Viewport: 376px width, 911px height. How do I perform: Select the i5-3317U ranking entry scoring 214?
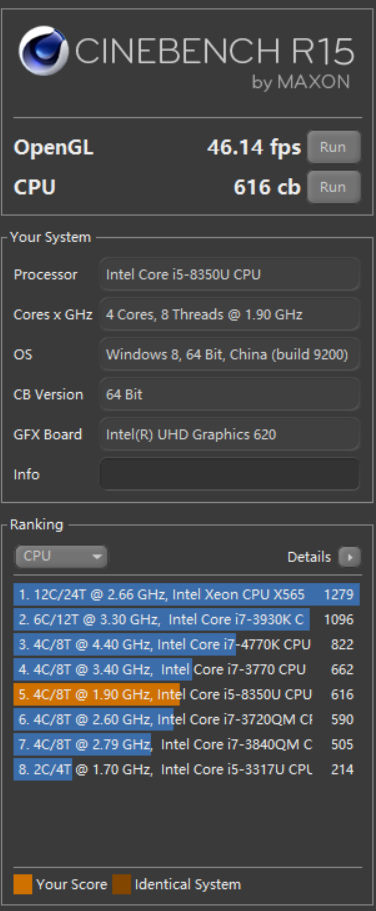tap(187, 769)
